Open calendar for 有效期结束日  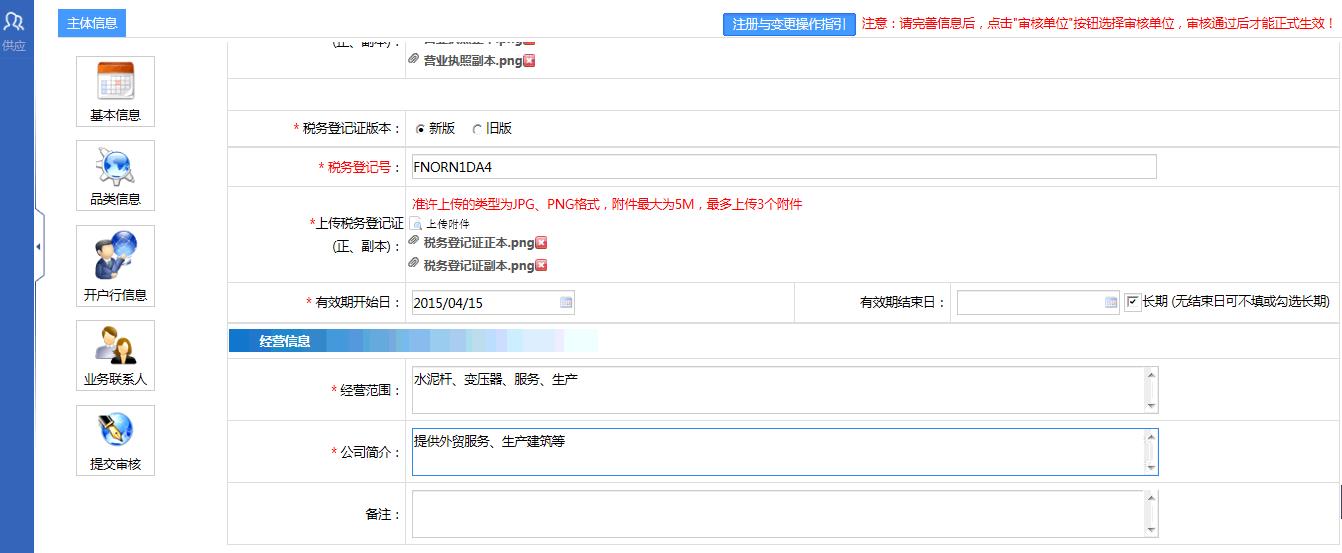click(x=1111, y=302)
